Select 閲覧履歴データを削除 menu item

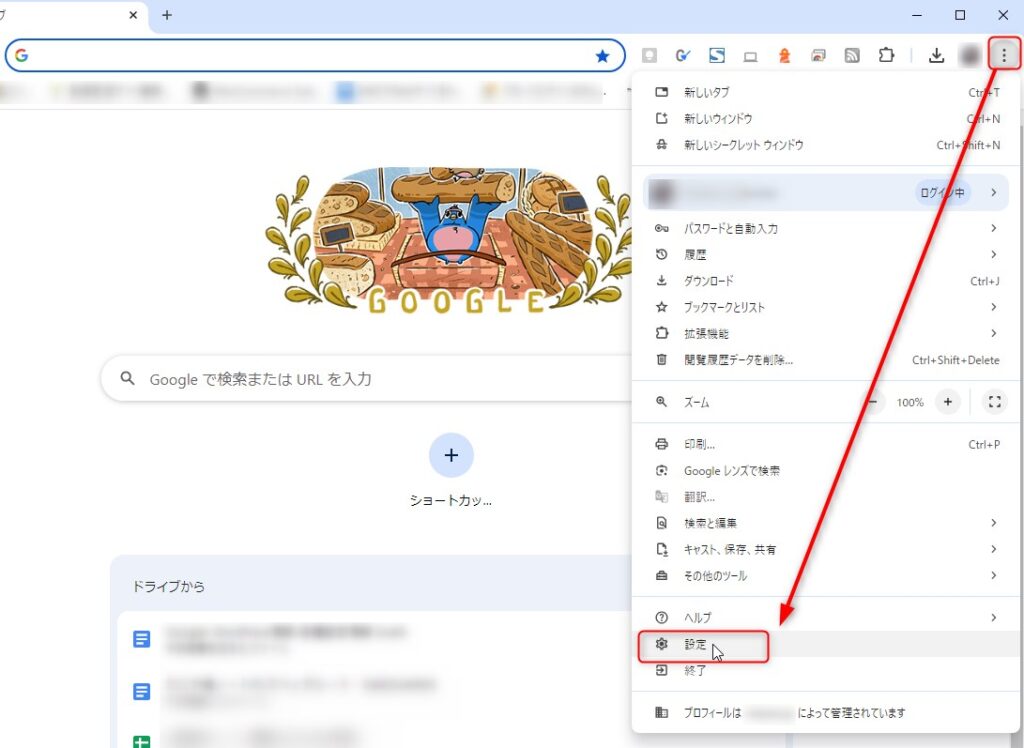[x=827, y=360]
